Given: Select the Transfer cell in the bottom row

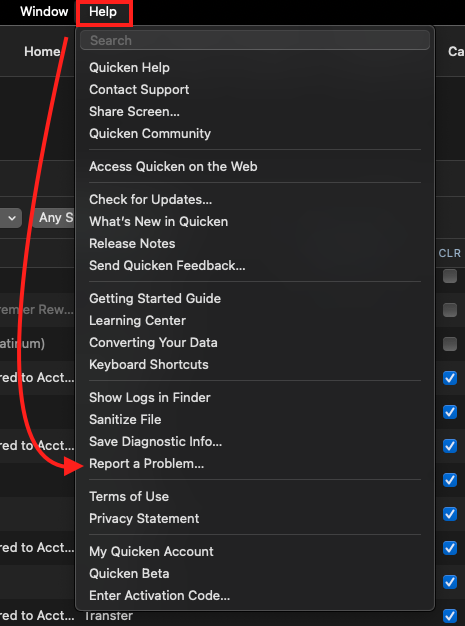Looking at the screenshot, I should coord(108,616).
